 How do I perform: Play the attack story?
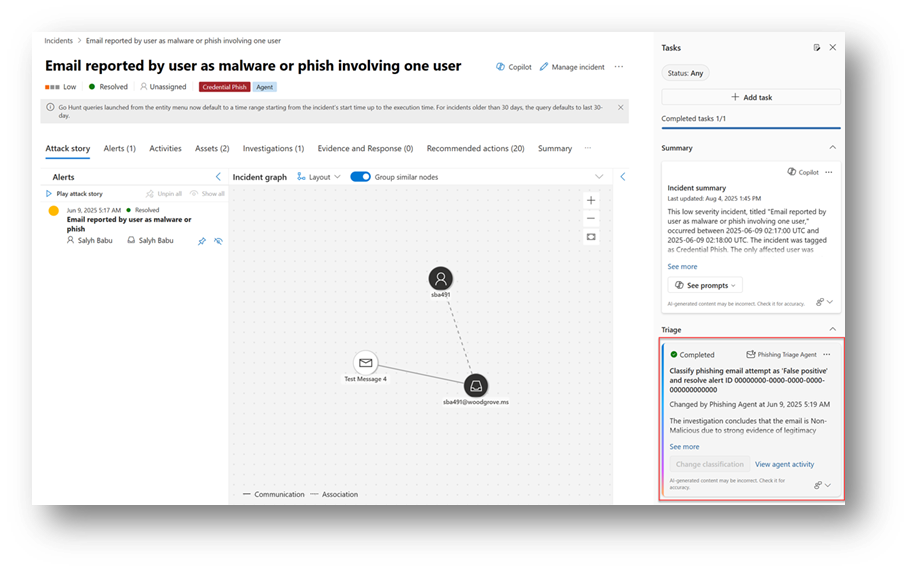pos(74,194)
